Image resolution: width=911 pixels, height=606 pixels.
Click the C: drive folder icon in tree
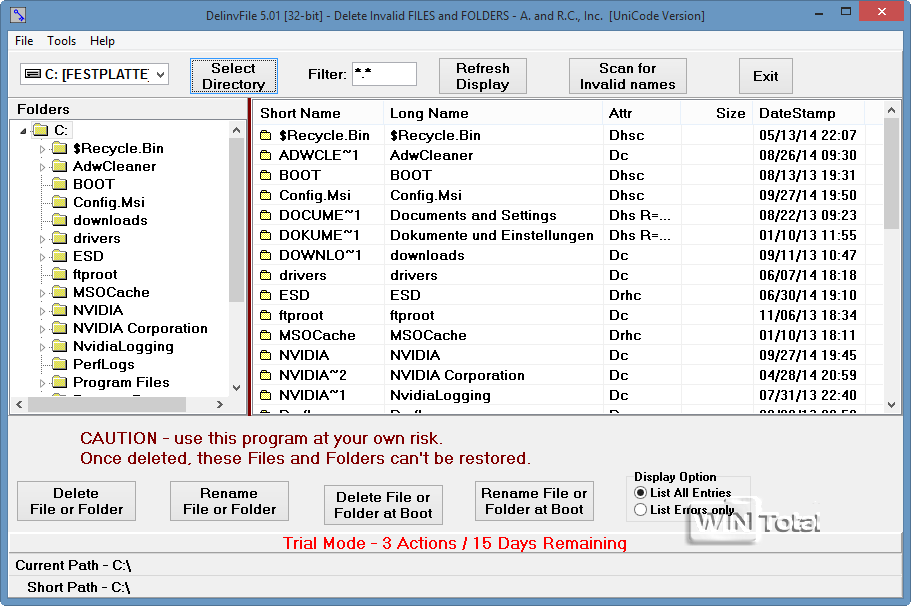point(41,130)
